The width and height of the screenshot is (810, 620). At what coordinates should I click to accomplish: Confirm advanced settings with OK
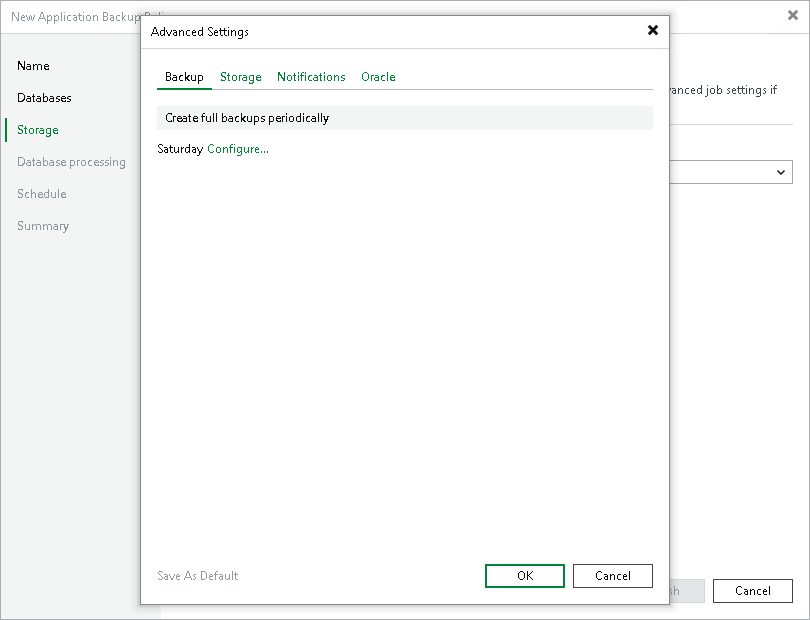pyautogui.click(x=524, y=575)
